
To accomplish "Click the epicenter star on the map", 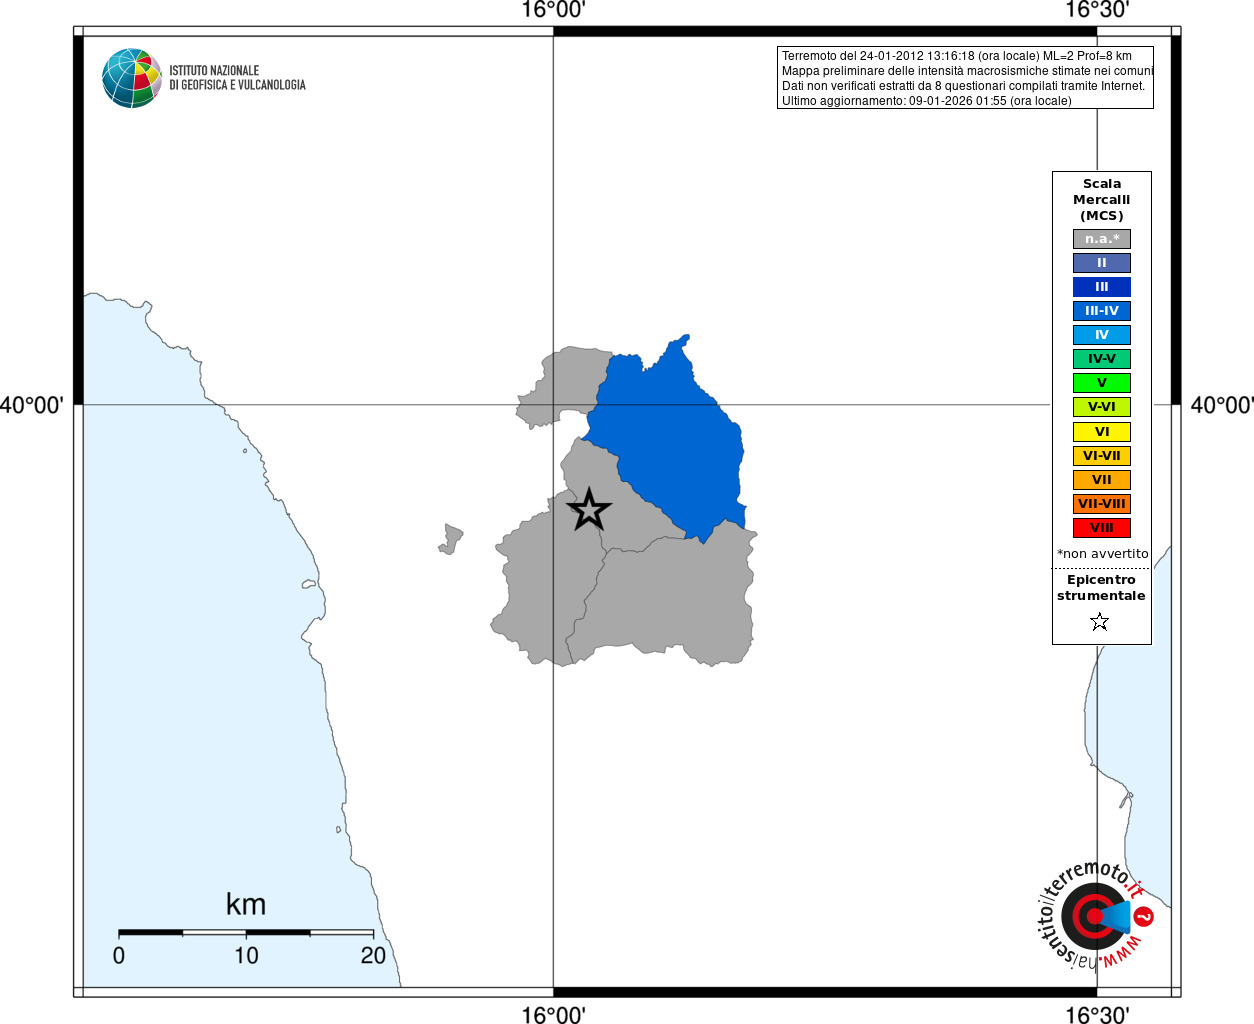I will click(x=589, y=510).
